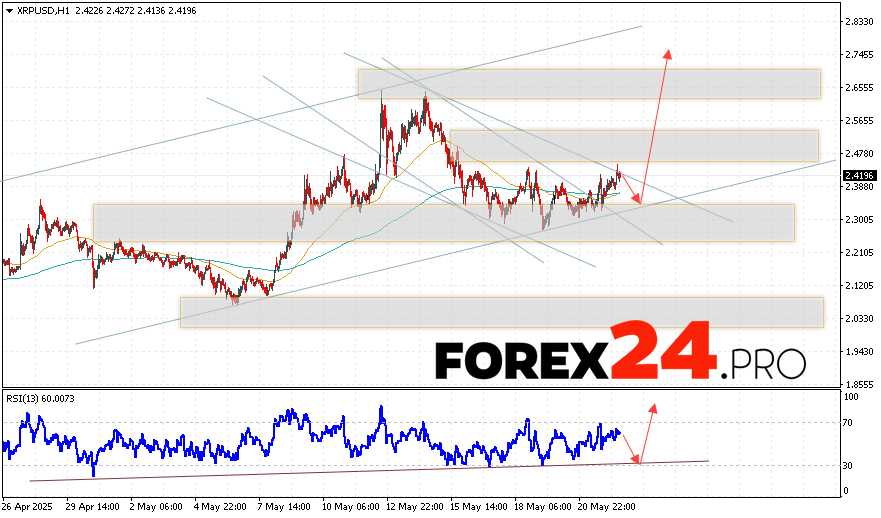Select the short red downward arrow on price chart

631,187
